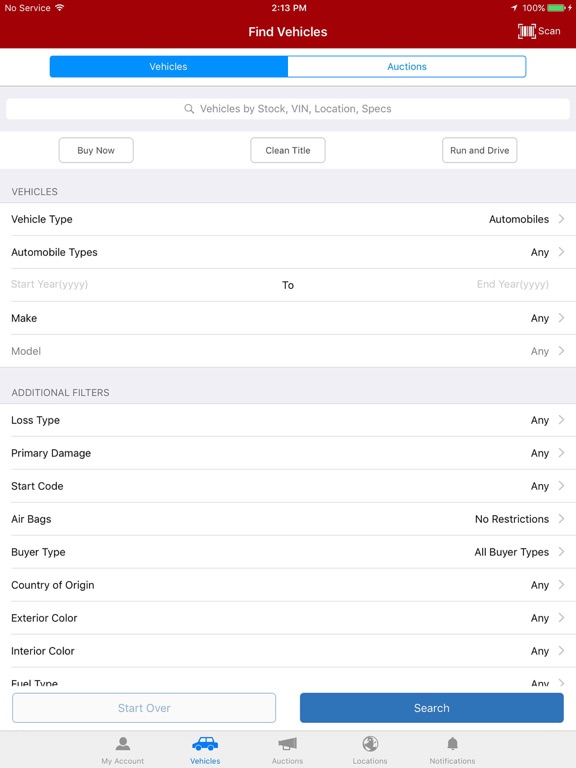This screenshot has height=768, width=576.
Task: Open the Make selection list
Action: pos(288,318)
